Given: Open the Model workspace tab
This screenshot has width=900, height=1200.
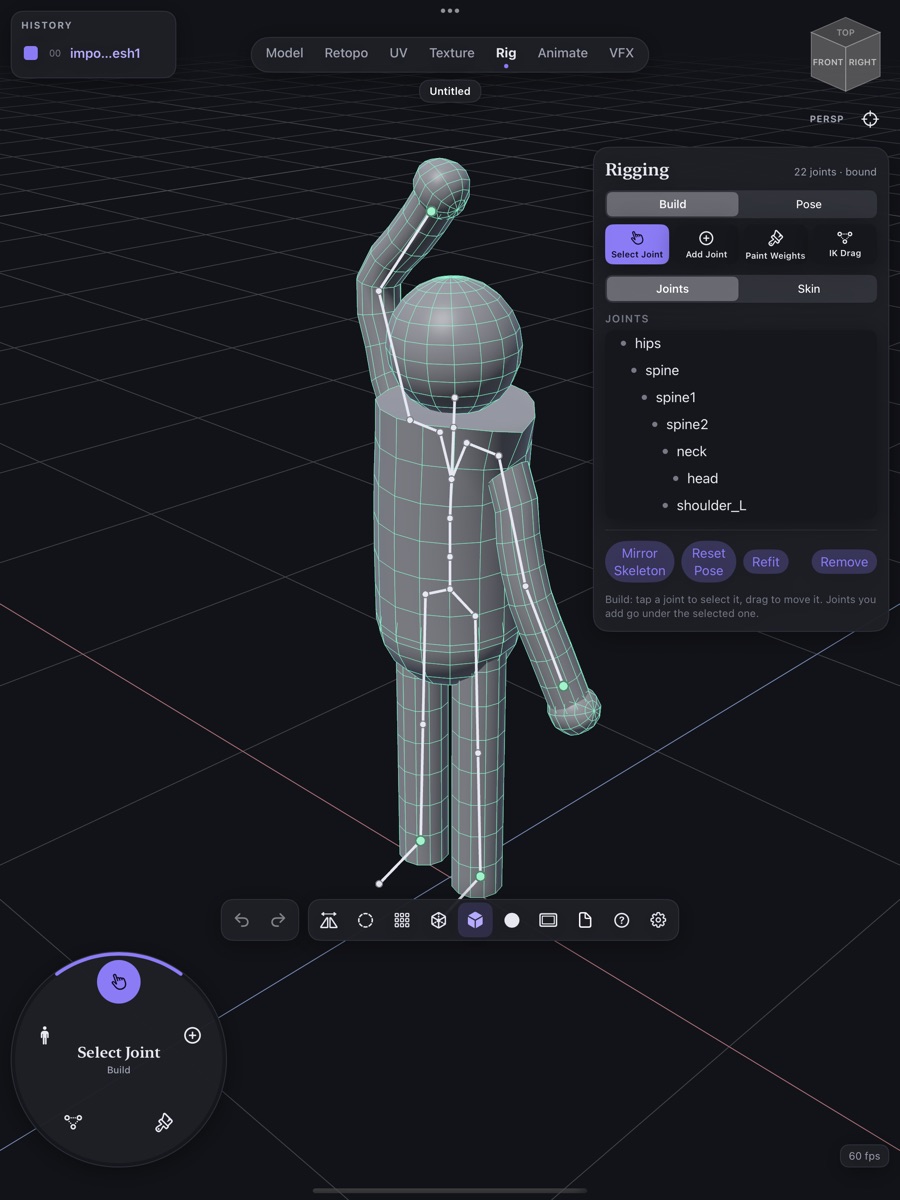Looking at the screenshot, I should coord(284,53).
